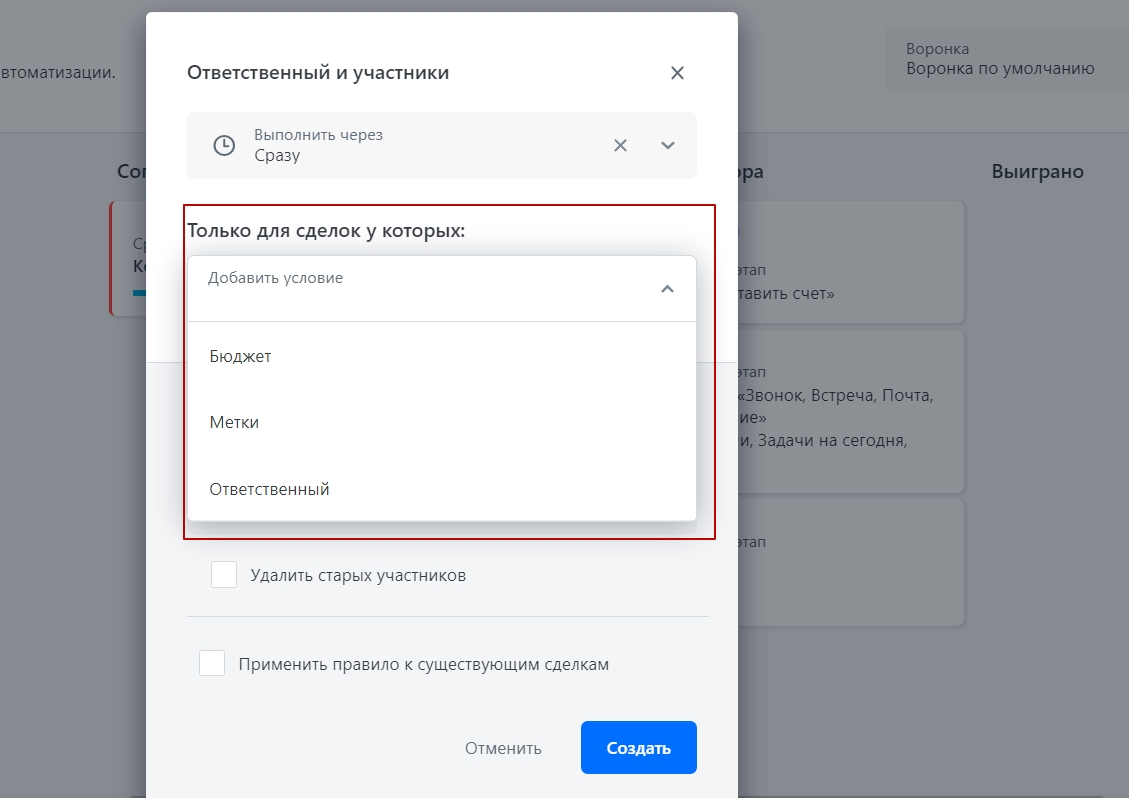Tick the Удалить старых участников checkbox
This screenshot has height=798, width=1129.
(x=224, y=575)
